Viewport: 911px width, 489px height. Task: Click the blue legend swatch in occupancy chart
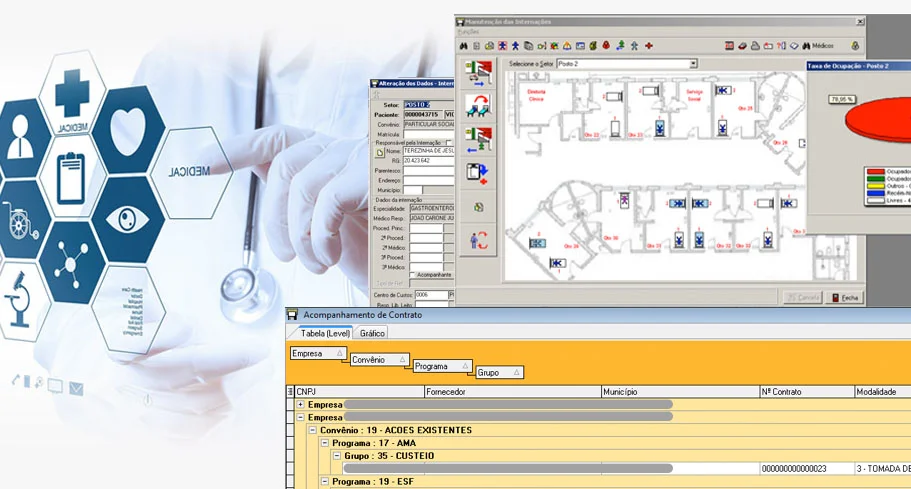point(875,193)
